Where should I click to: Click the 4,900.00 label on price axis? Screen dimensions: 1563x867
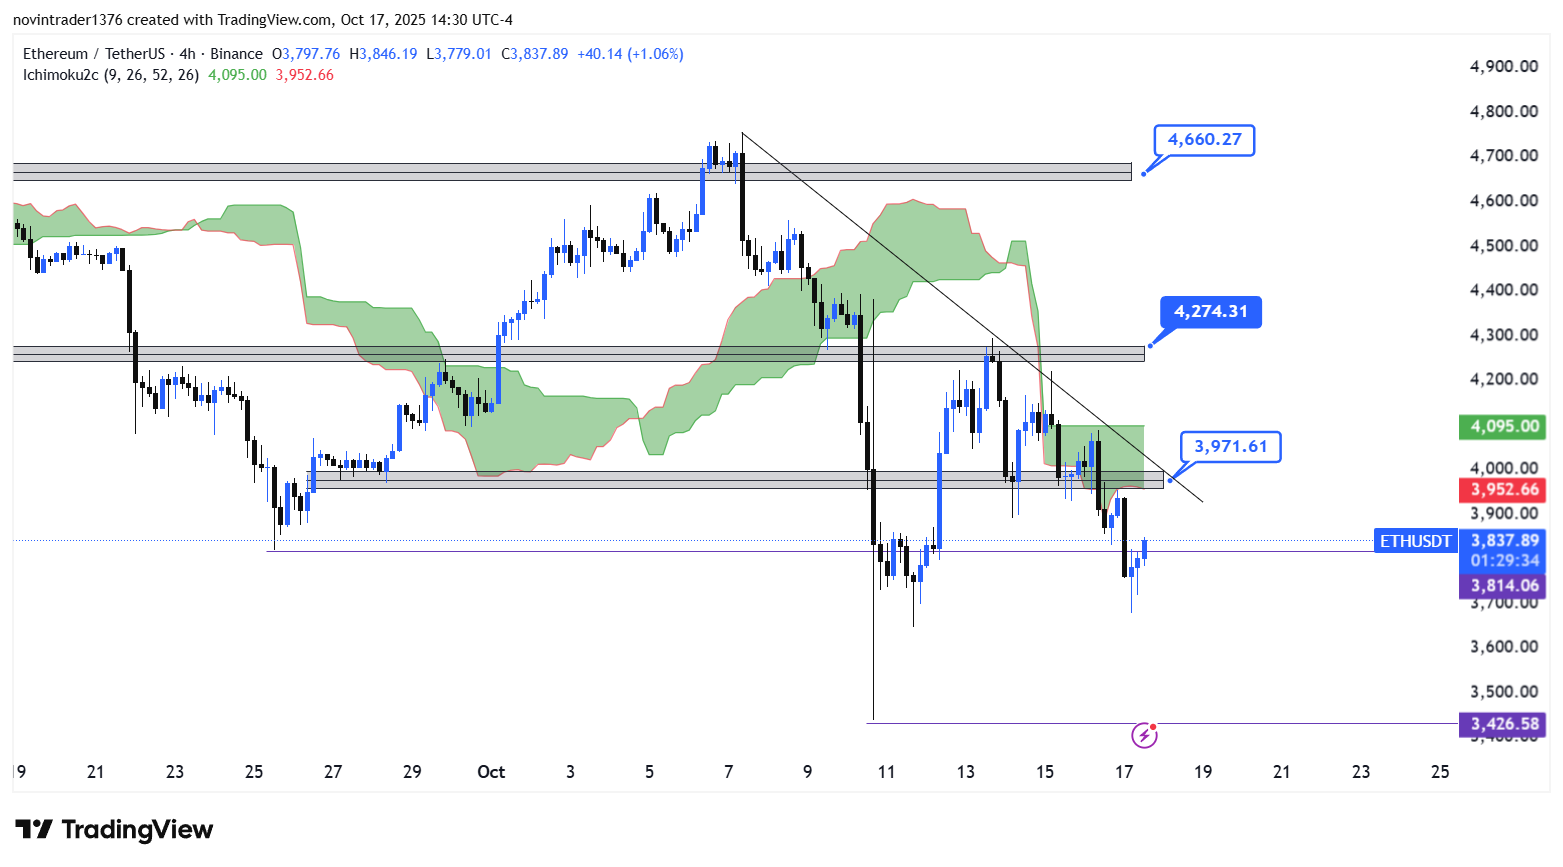coord(1503,66)
